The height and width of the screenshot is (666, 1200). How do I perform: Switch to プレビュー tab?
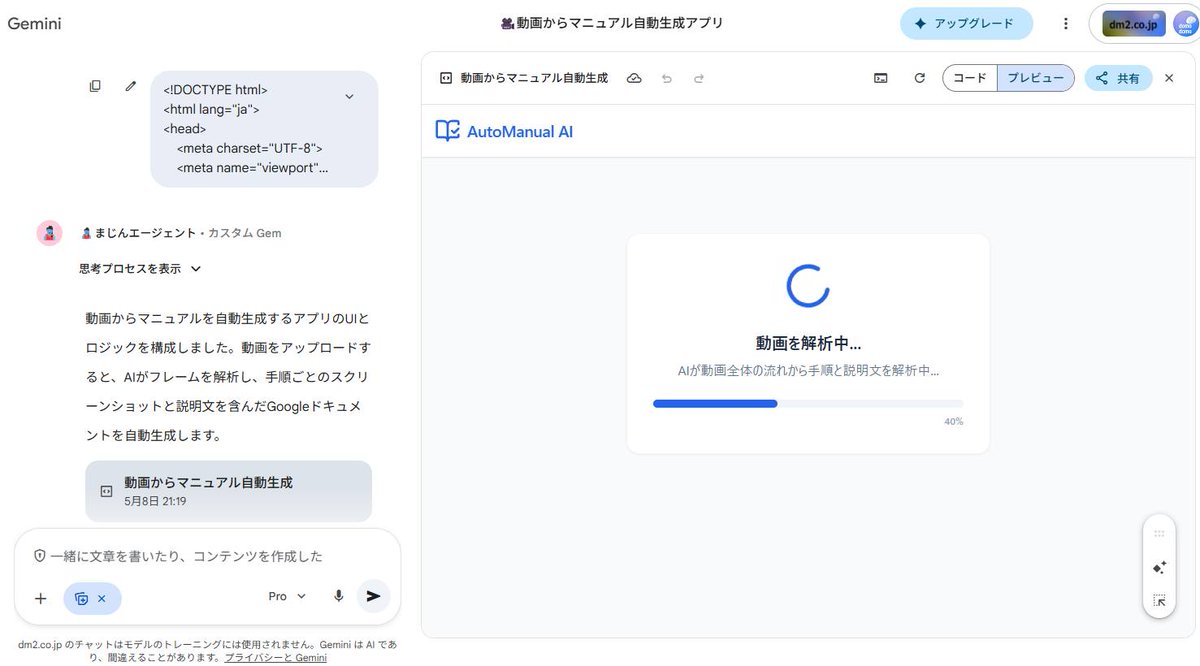click(1036, 78)
